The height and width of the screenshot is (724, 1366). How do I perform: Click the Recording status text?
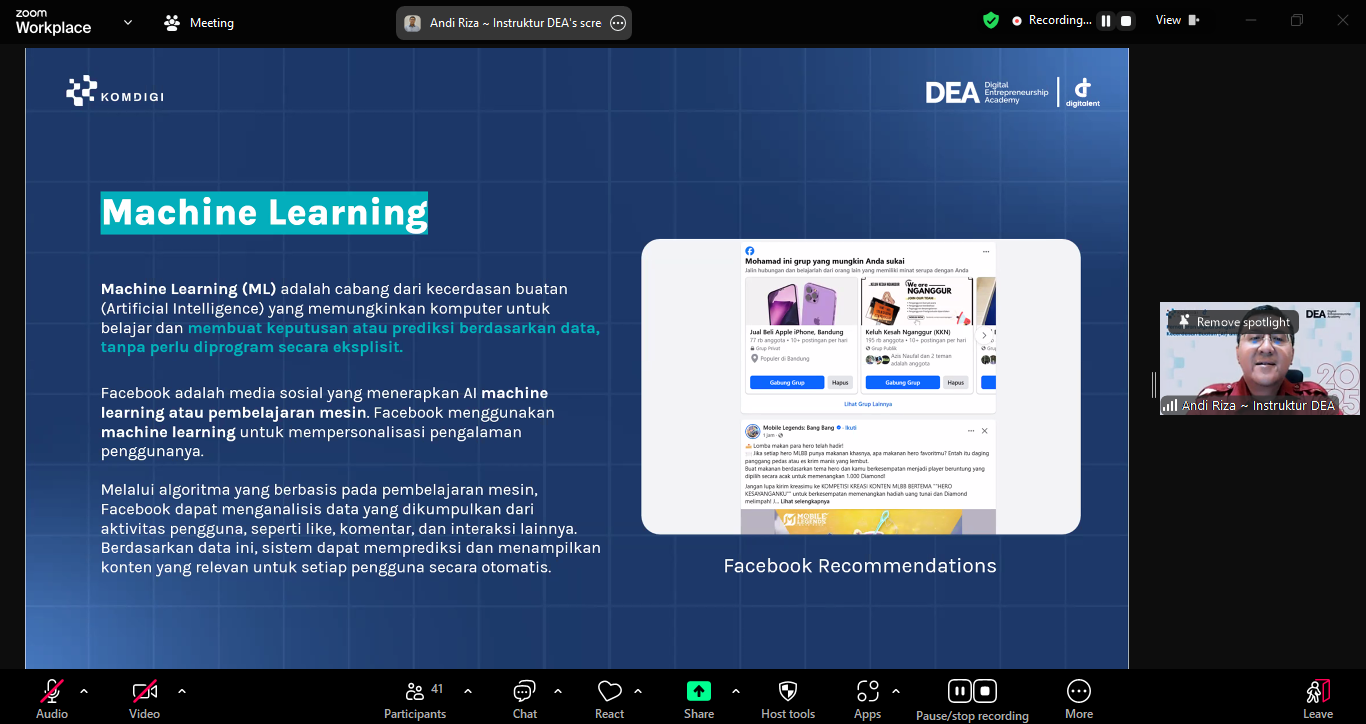(x=1060, y=20)
